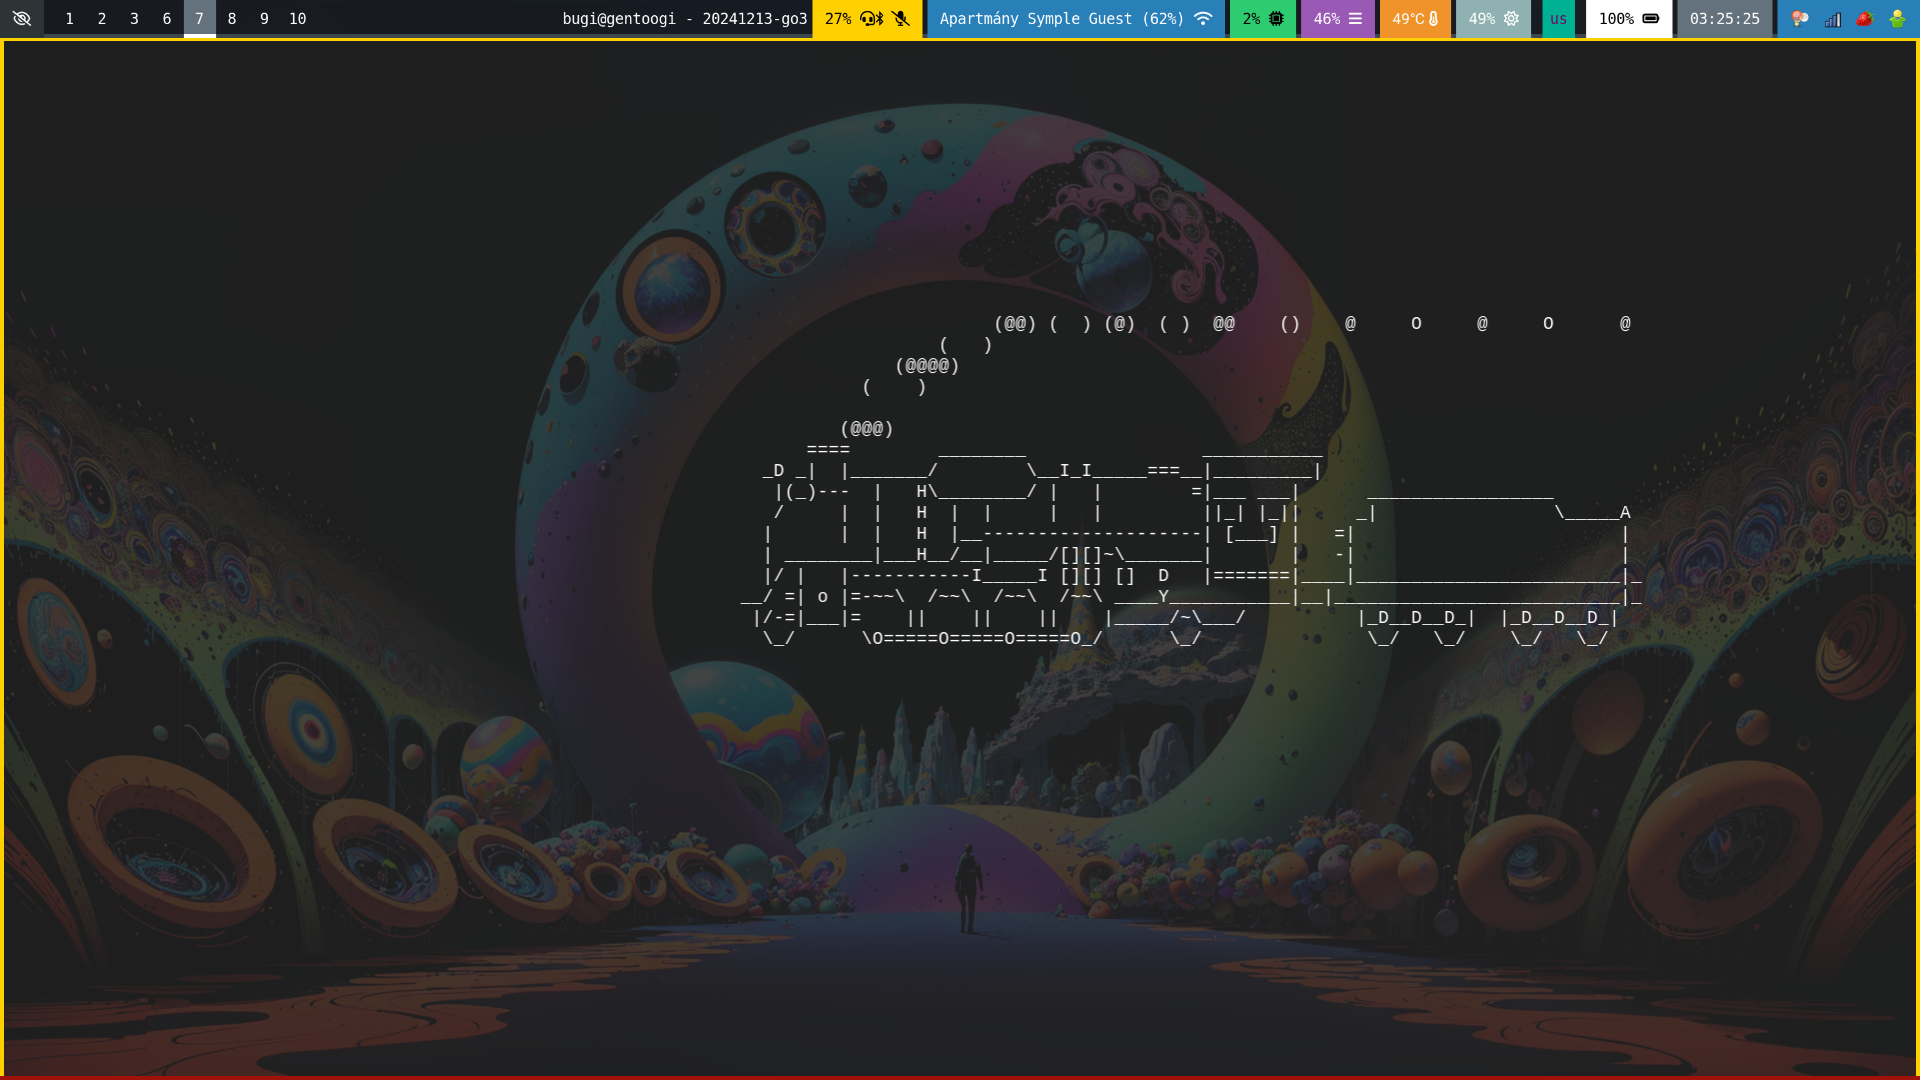1920x1080 pixels.
Task: Open the balloon tray icon
Action: point(1800,18)
